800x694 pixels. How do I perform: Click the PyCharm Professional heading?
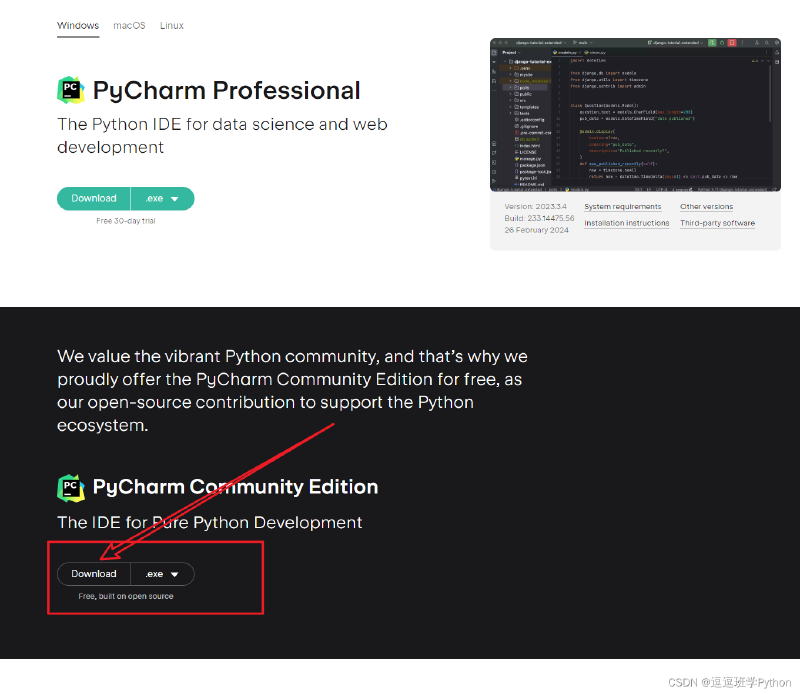(227, 91)
